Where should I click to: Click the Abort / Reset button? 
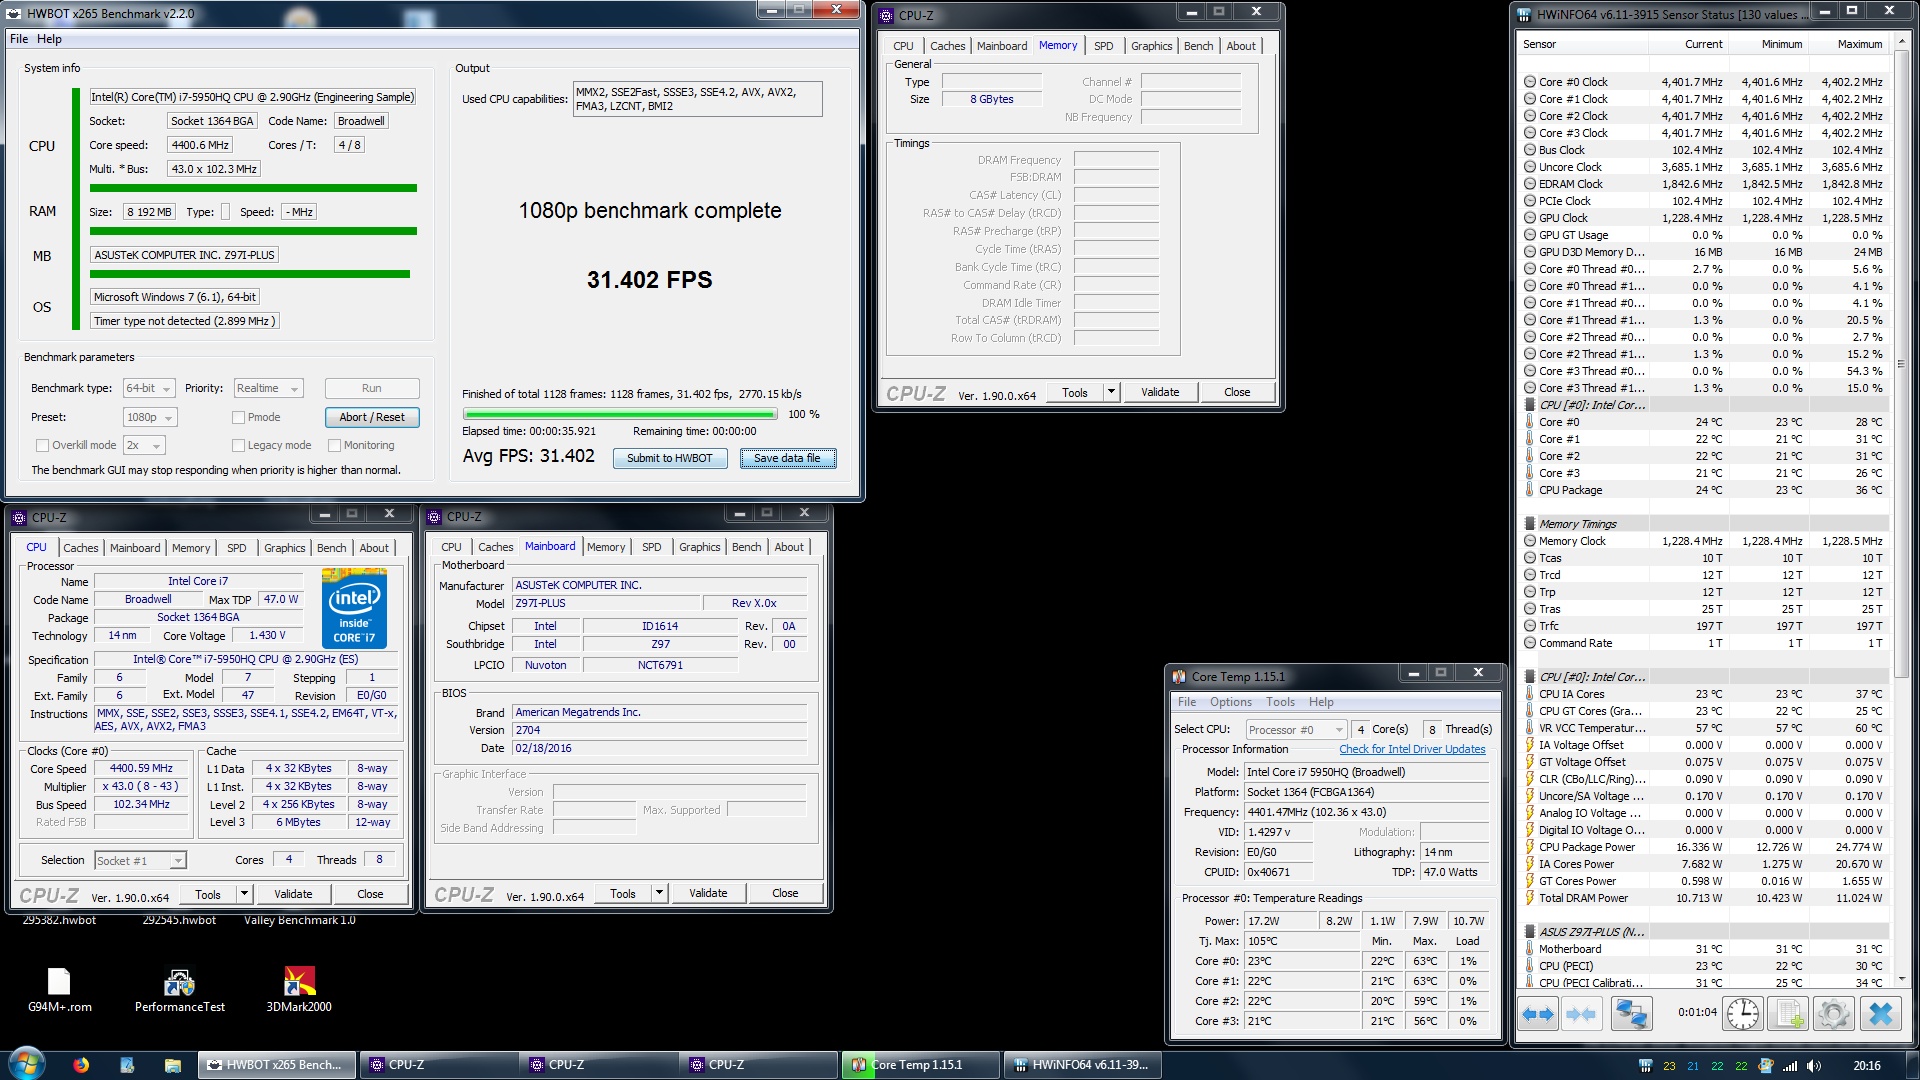372,417
